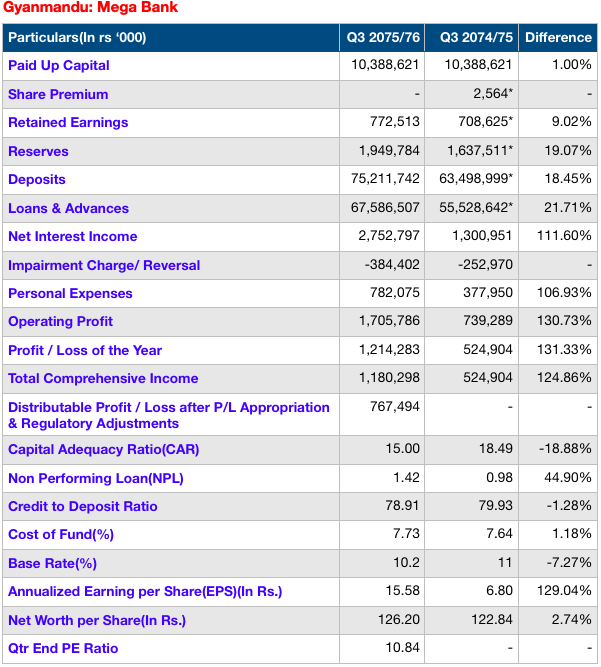Select the Reserves value '1,949,784'

pos(389,151)
